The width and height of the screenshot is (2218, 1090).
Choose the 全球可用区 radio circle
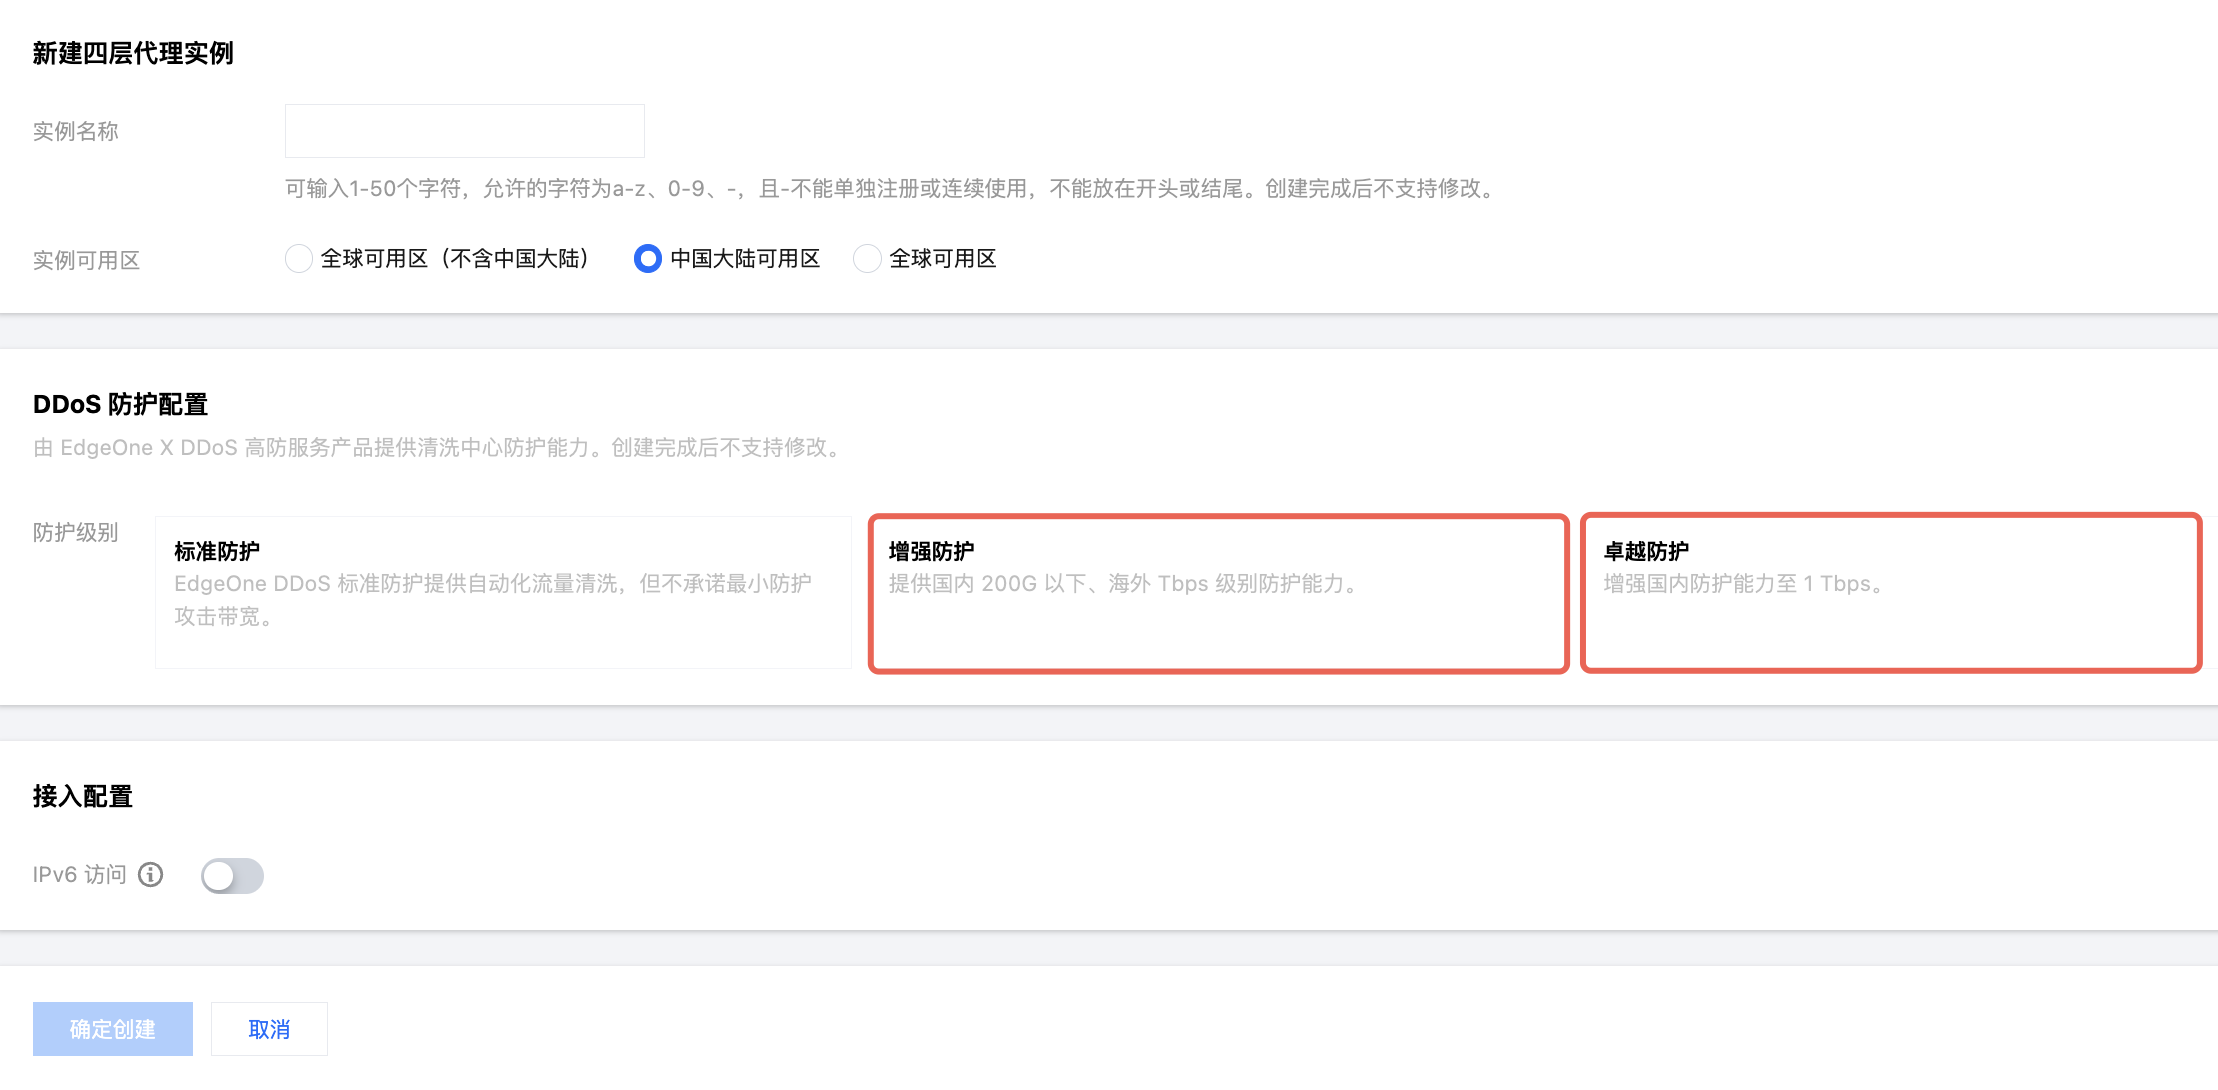tap(867, 259)
